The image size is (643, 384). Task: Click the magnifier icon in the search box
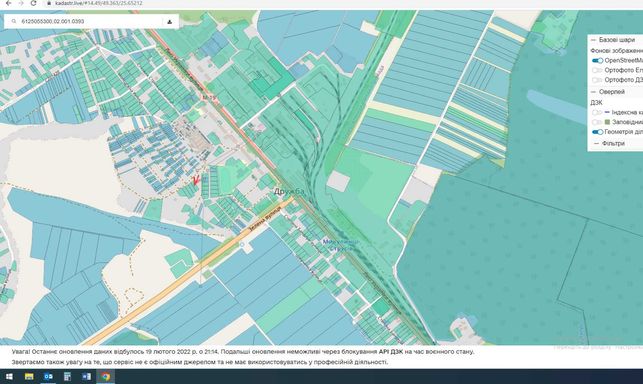pos(14,21)
